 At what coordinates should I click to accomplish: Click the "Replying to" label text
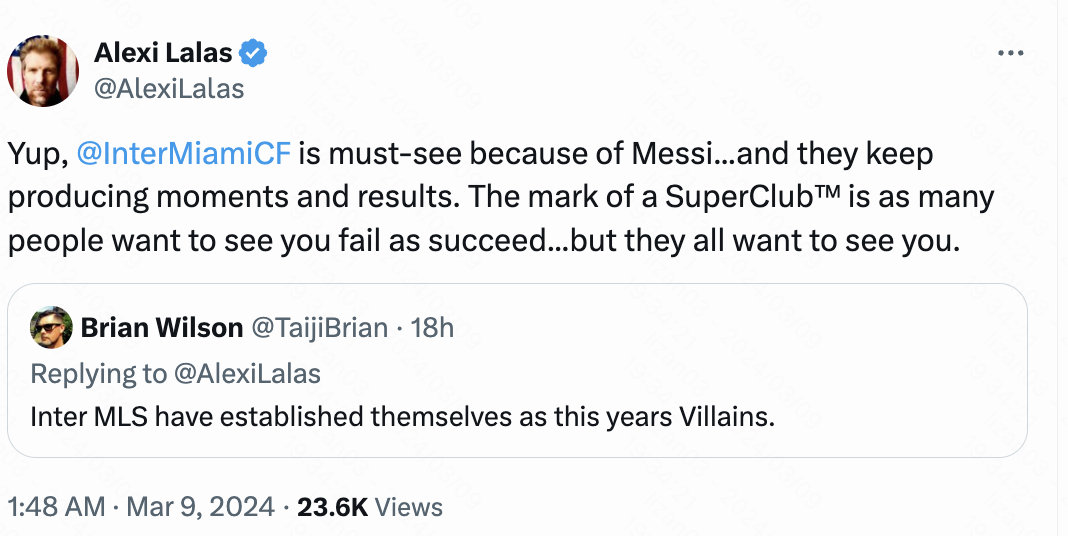98,373
